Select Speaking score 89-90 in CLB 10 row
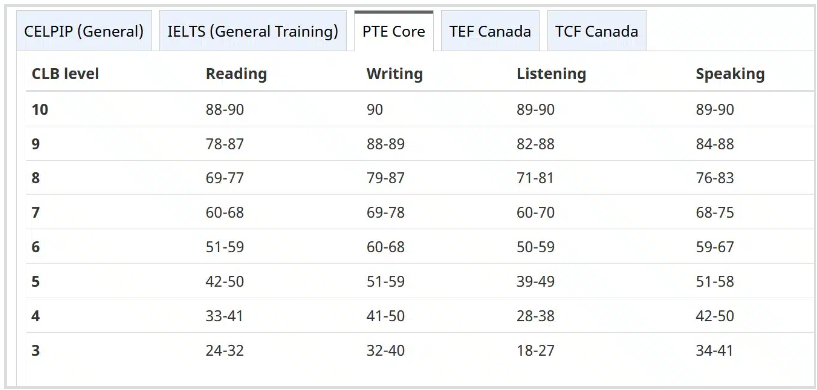This screenshot has height=390, width=817. (x=715, y=109)
